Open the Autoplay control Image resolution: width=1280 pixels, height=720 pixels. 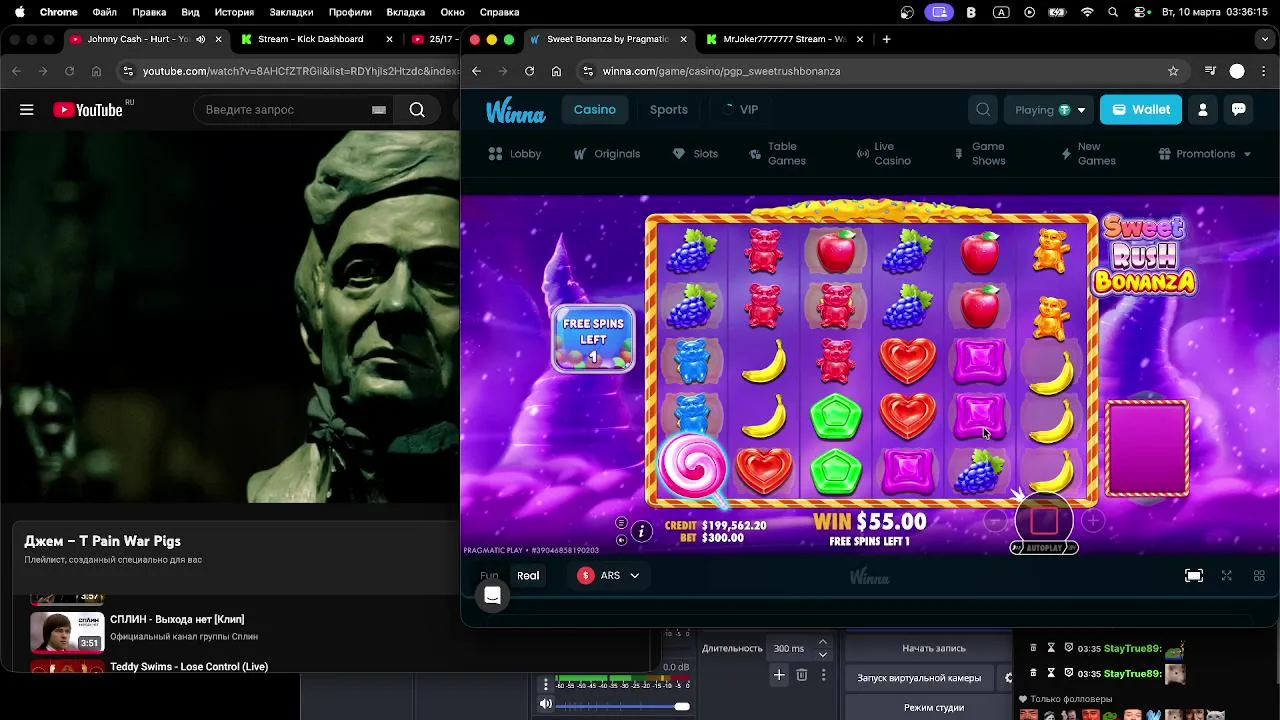click(1044, 548)
